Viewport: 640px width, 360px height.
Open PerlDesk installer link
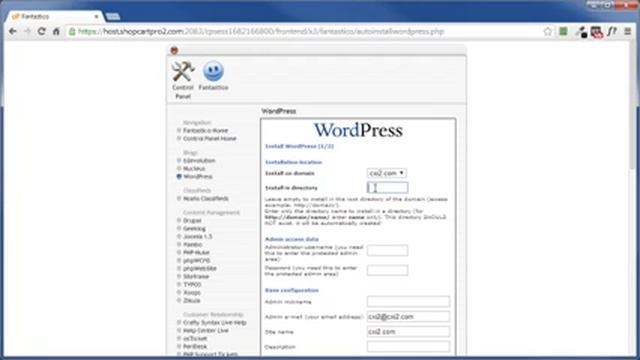pyautogui.click(x=195, y=347)
